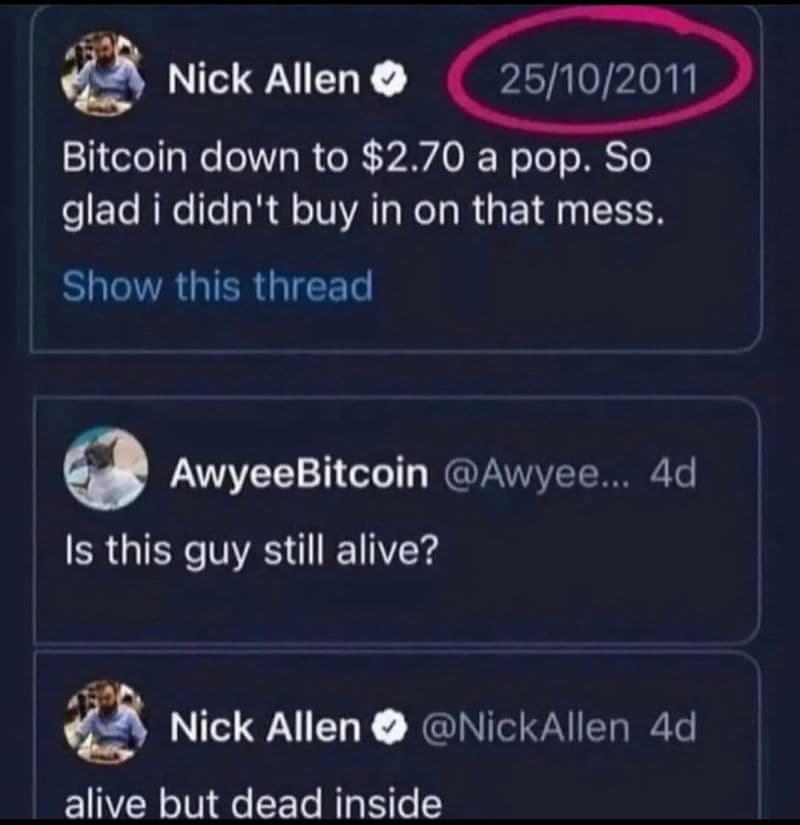Click the verified badge on the bottom Nick Allen reply
This screenshot has width=800, height=825.
[x=389, y=727]
